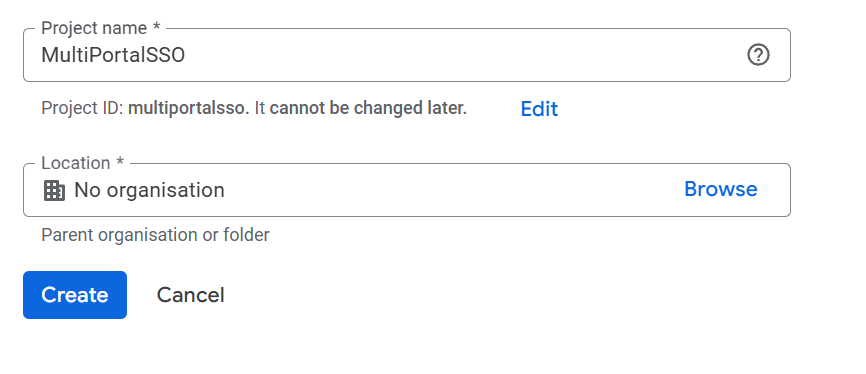This screenshot has width=866, height=374.
Task: Open the project name help tooltip icon
Action: (758, 55)
